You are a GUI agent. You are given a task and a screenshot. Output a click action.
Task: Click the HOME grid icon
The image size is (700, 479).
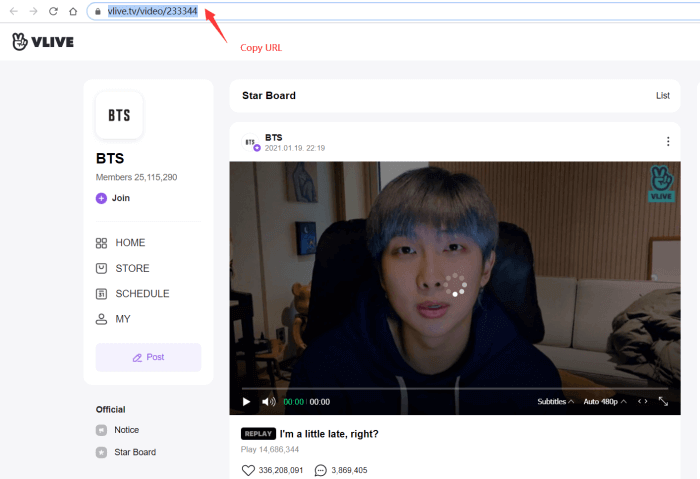click(101, 243)
